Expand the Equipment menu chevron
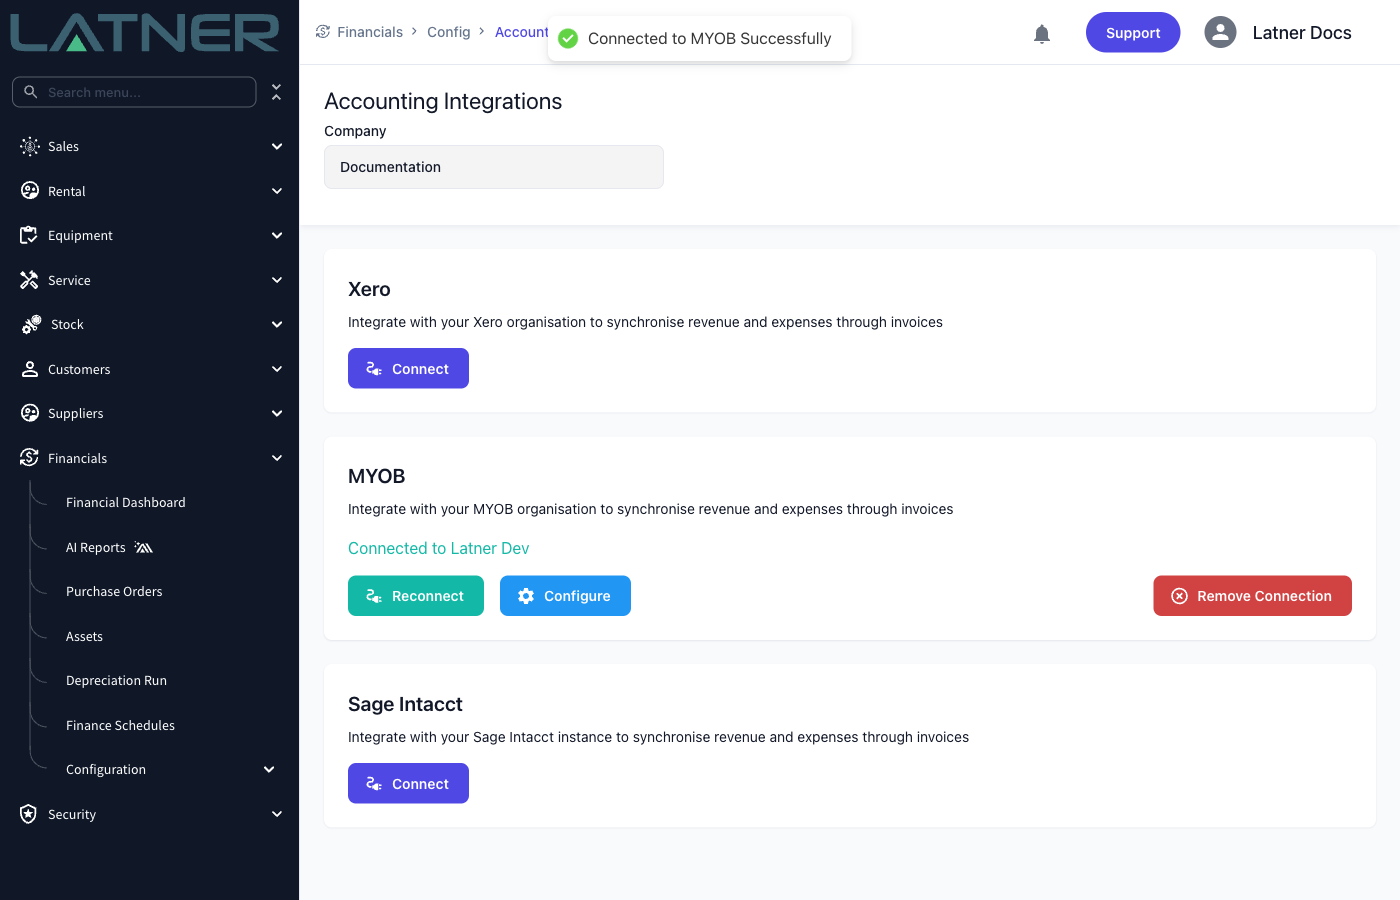This screenshot has height=900, width=1400. pyautogui.click(x=277, y=235)
